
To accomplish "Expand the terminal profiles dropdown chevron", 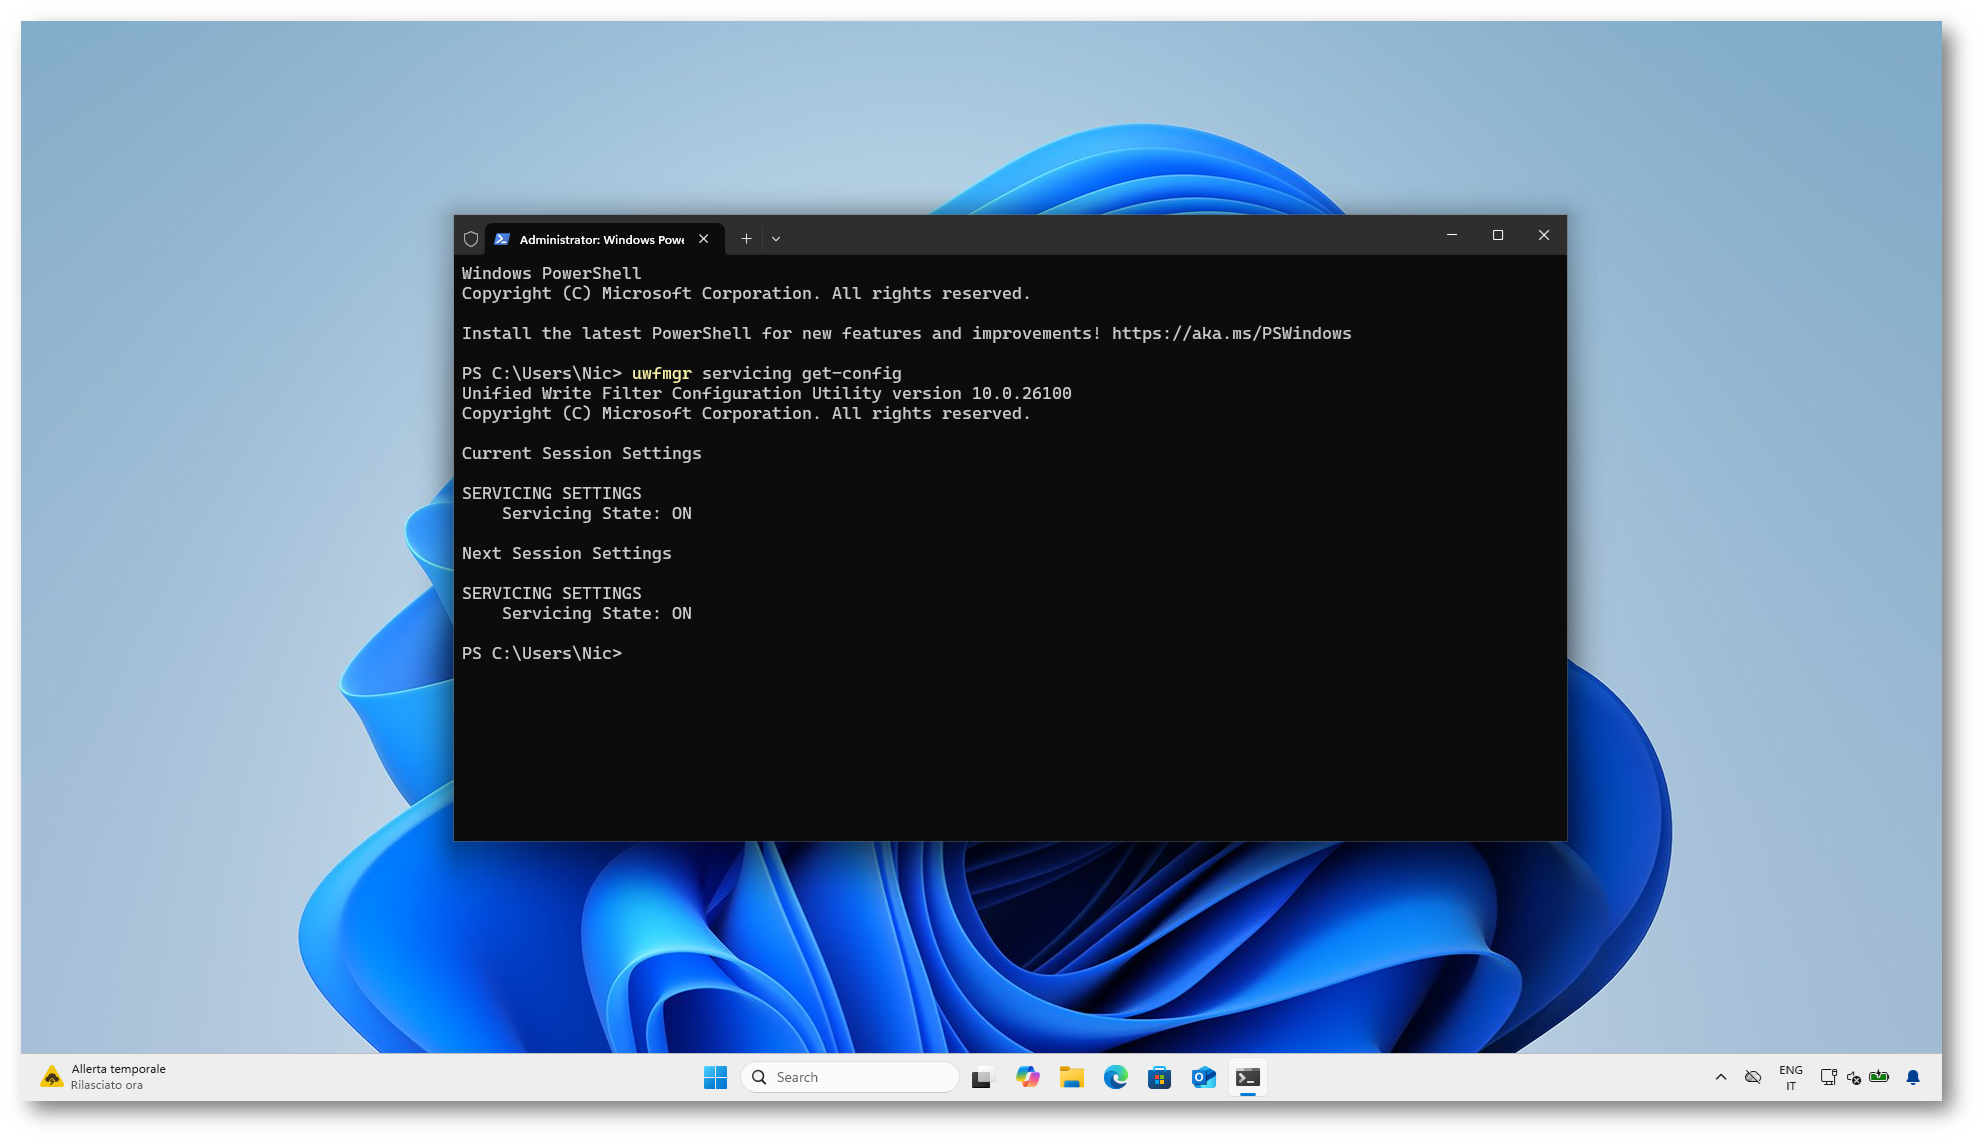I will [x=776, y=239].
